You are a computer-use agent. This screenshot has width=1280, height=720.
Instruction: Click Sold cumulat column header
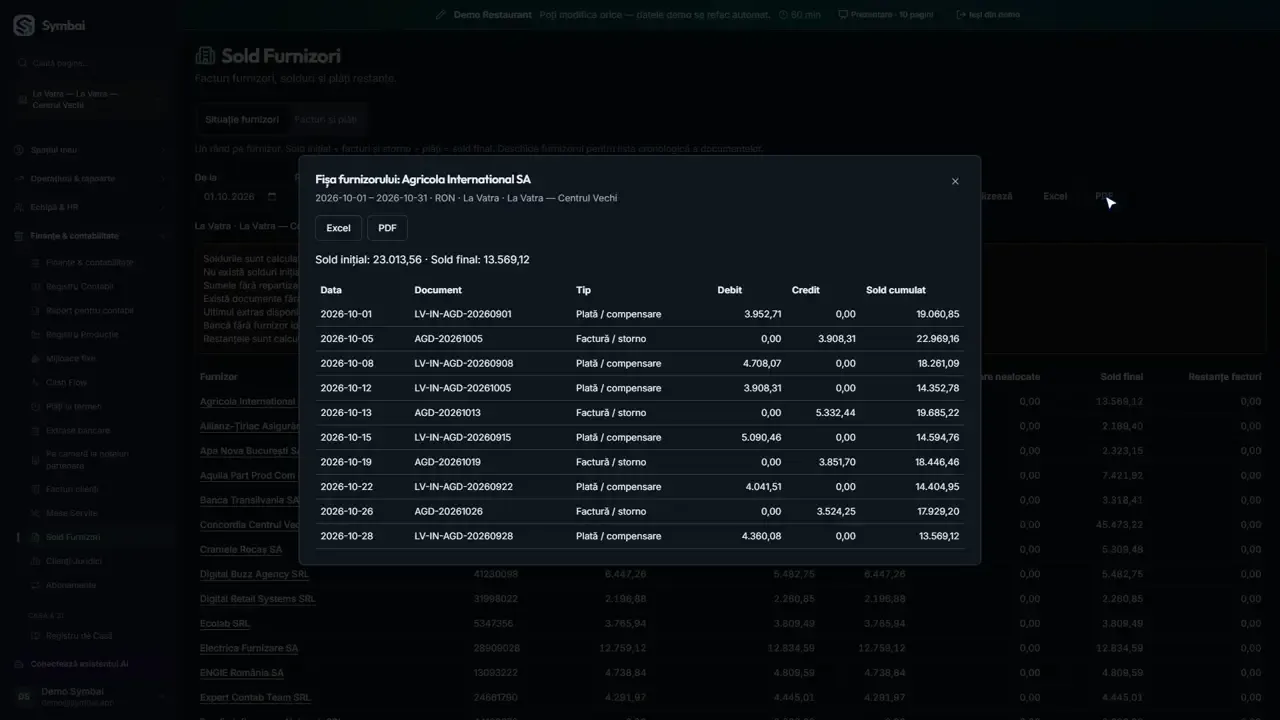click(896, 290)
